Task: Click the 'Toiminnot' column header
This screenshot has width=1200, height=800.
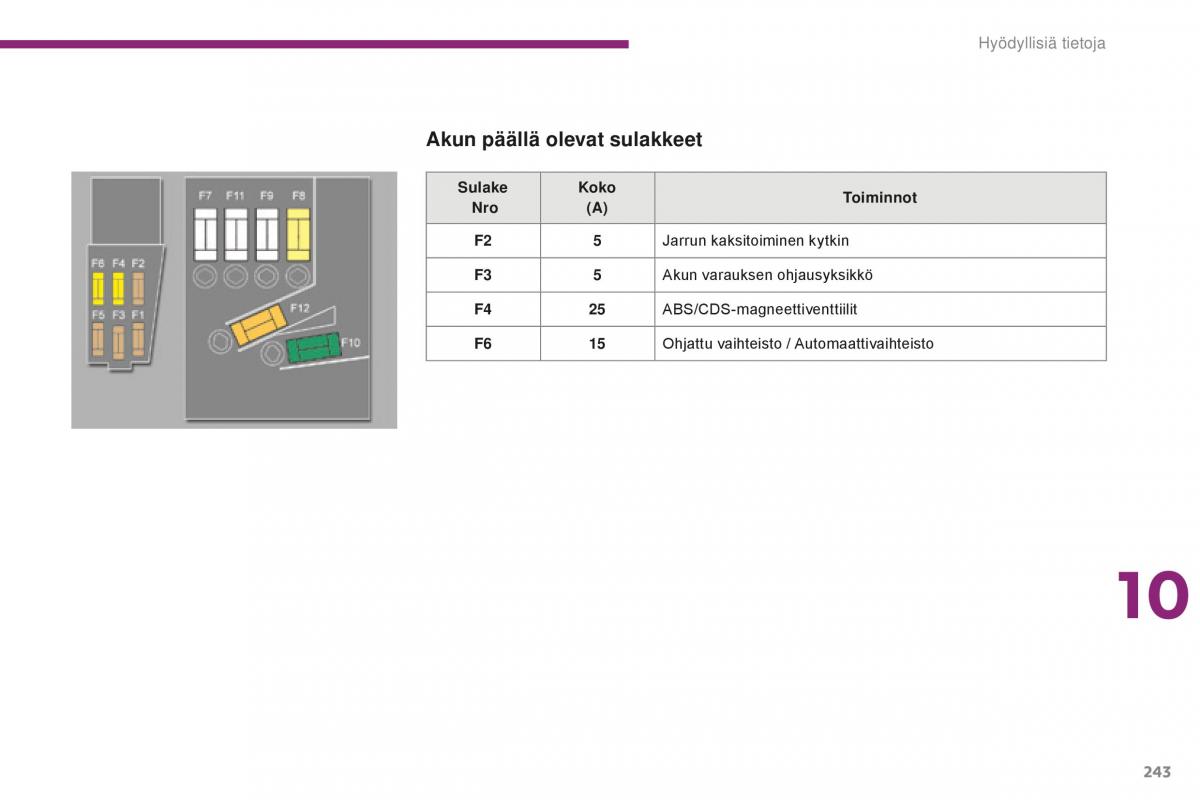Action: [880, 198]
